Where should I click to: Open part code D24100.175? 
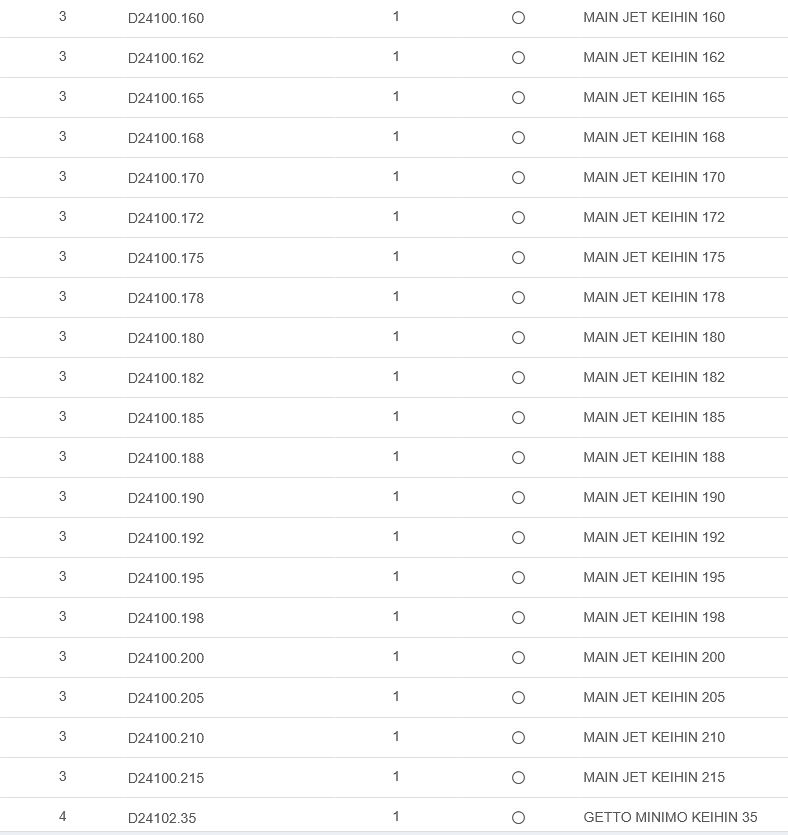tap(166, 258)
